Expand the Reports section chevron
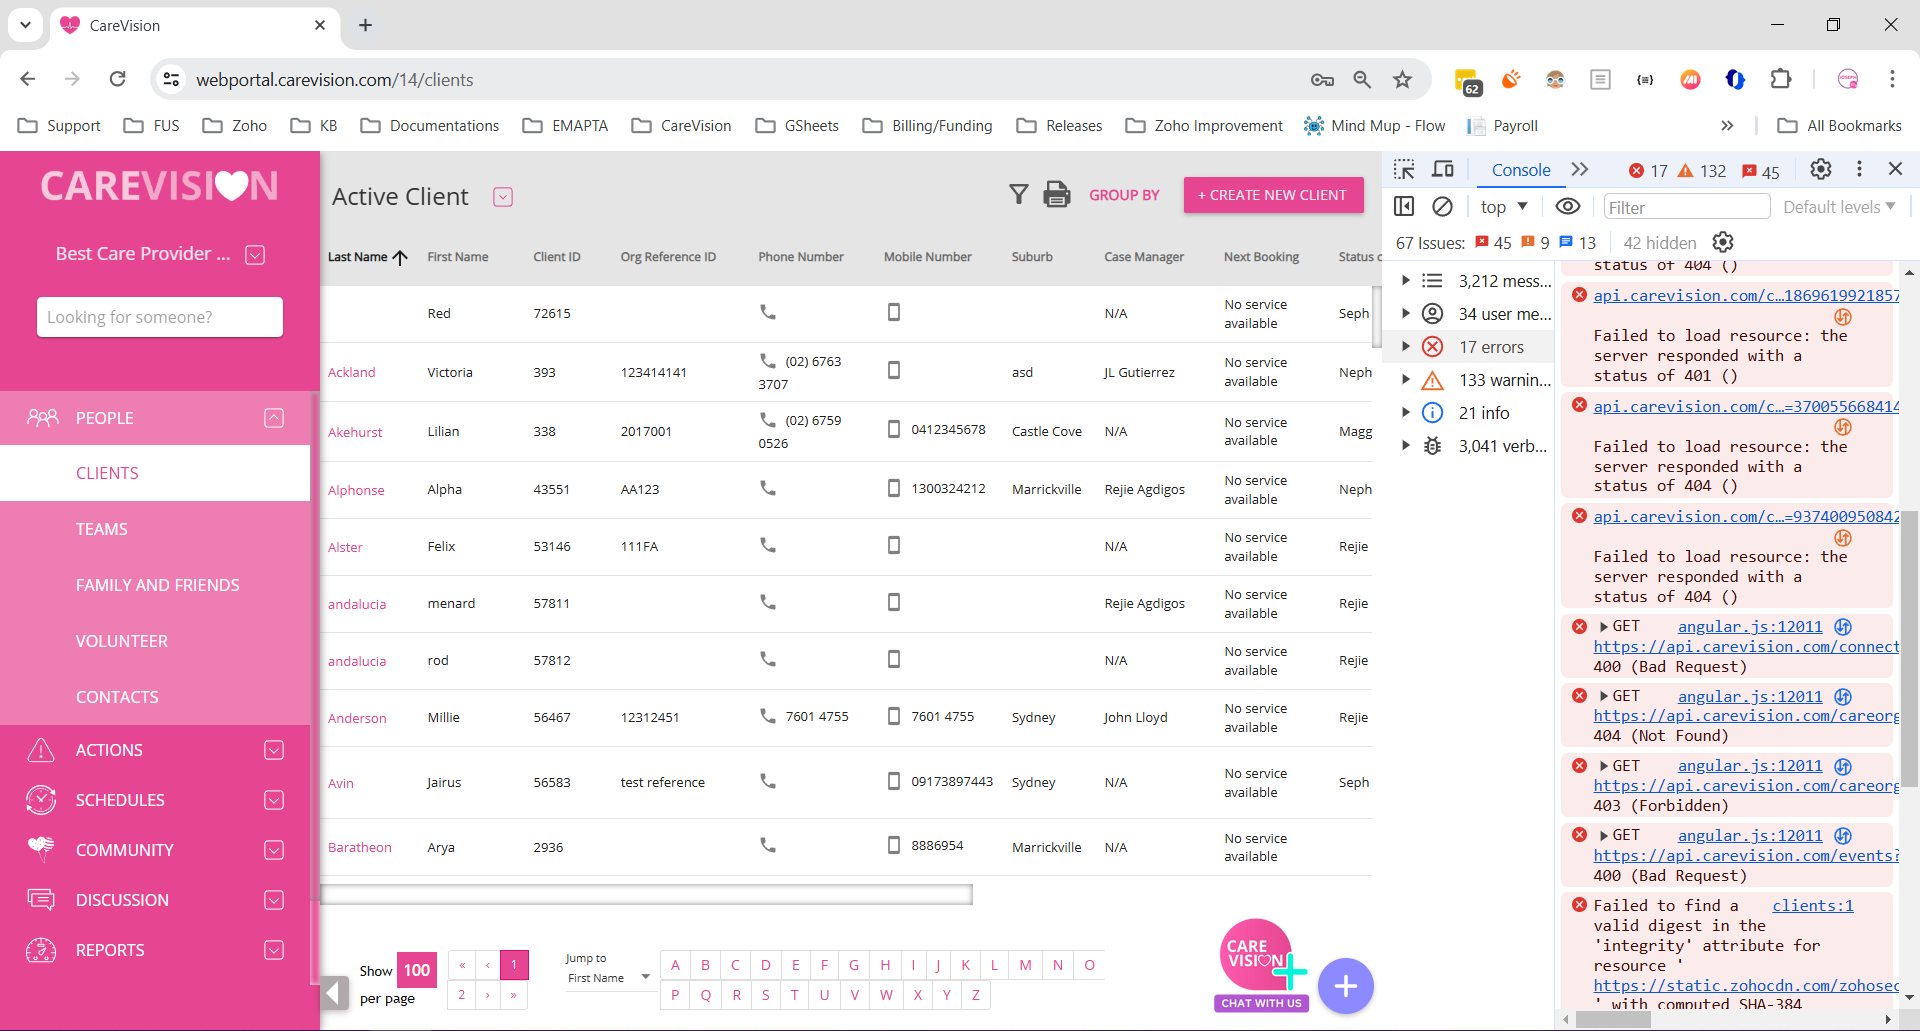The height and width of the screenshot is (1031, 1920). [x=274, y=950]
